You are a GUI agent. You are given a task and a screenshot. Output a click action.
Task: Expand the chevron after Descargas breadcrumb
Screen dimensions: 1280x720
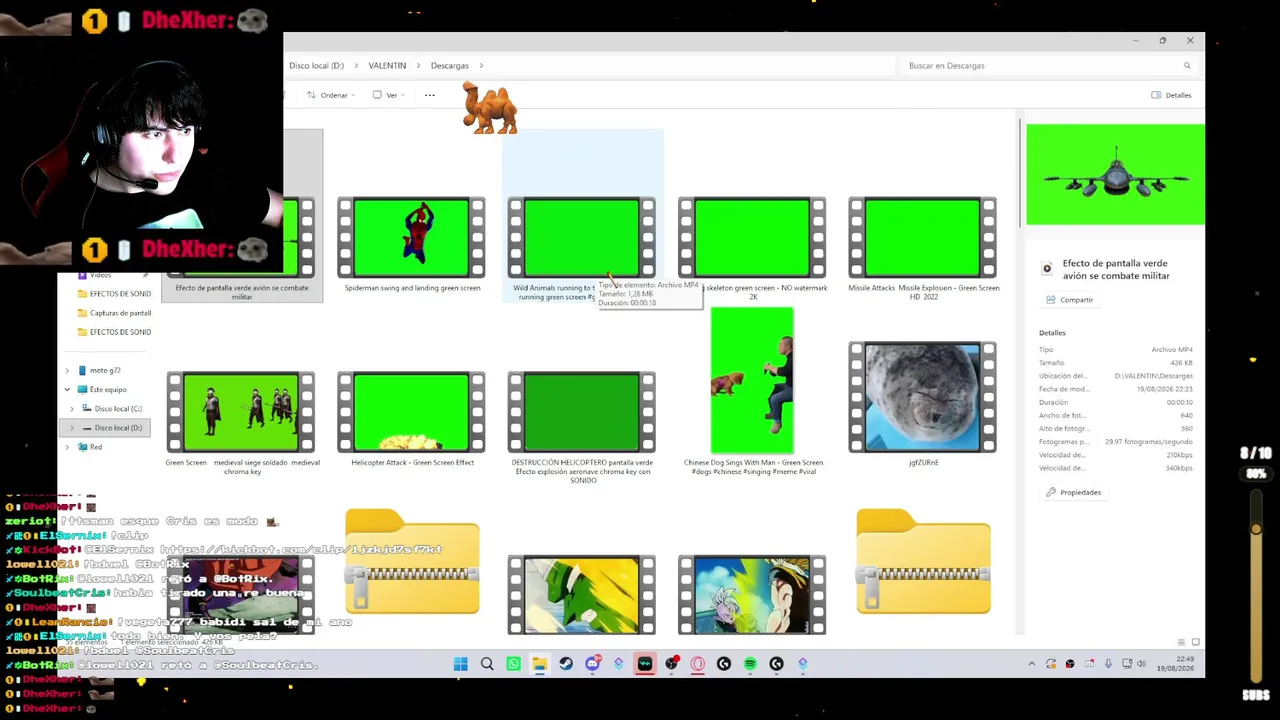point(481,66)
